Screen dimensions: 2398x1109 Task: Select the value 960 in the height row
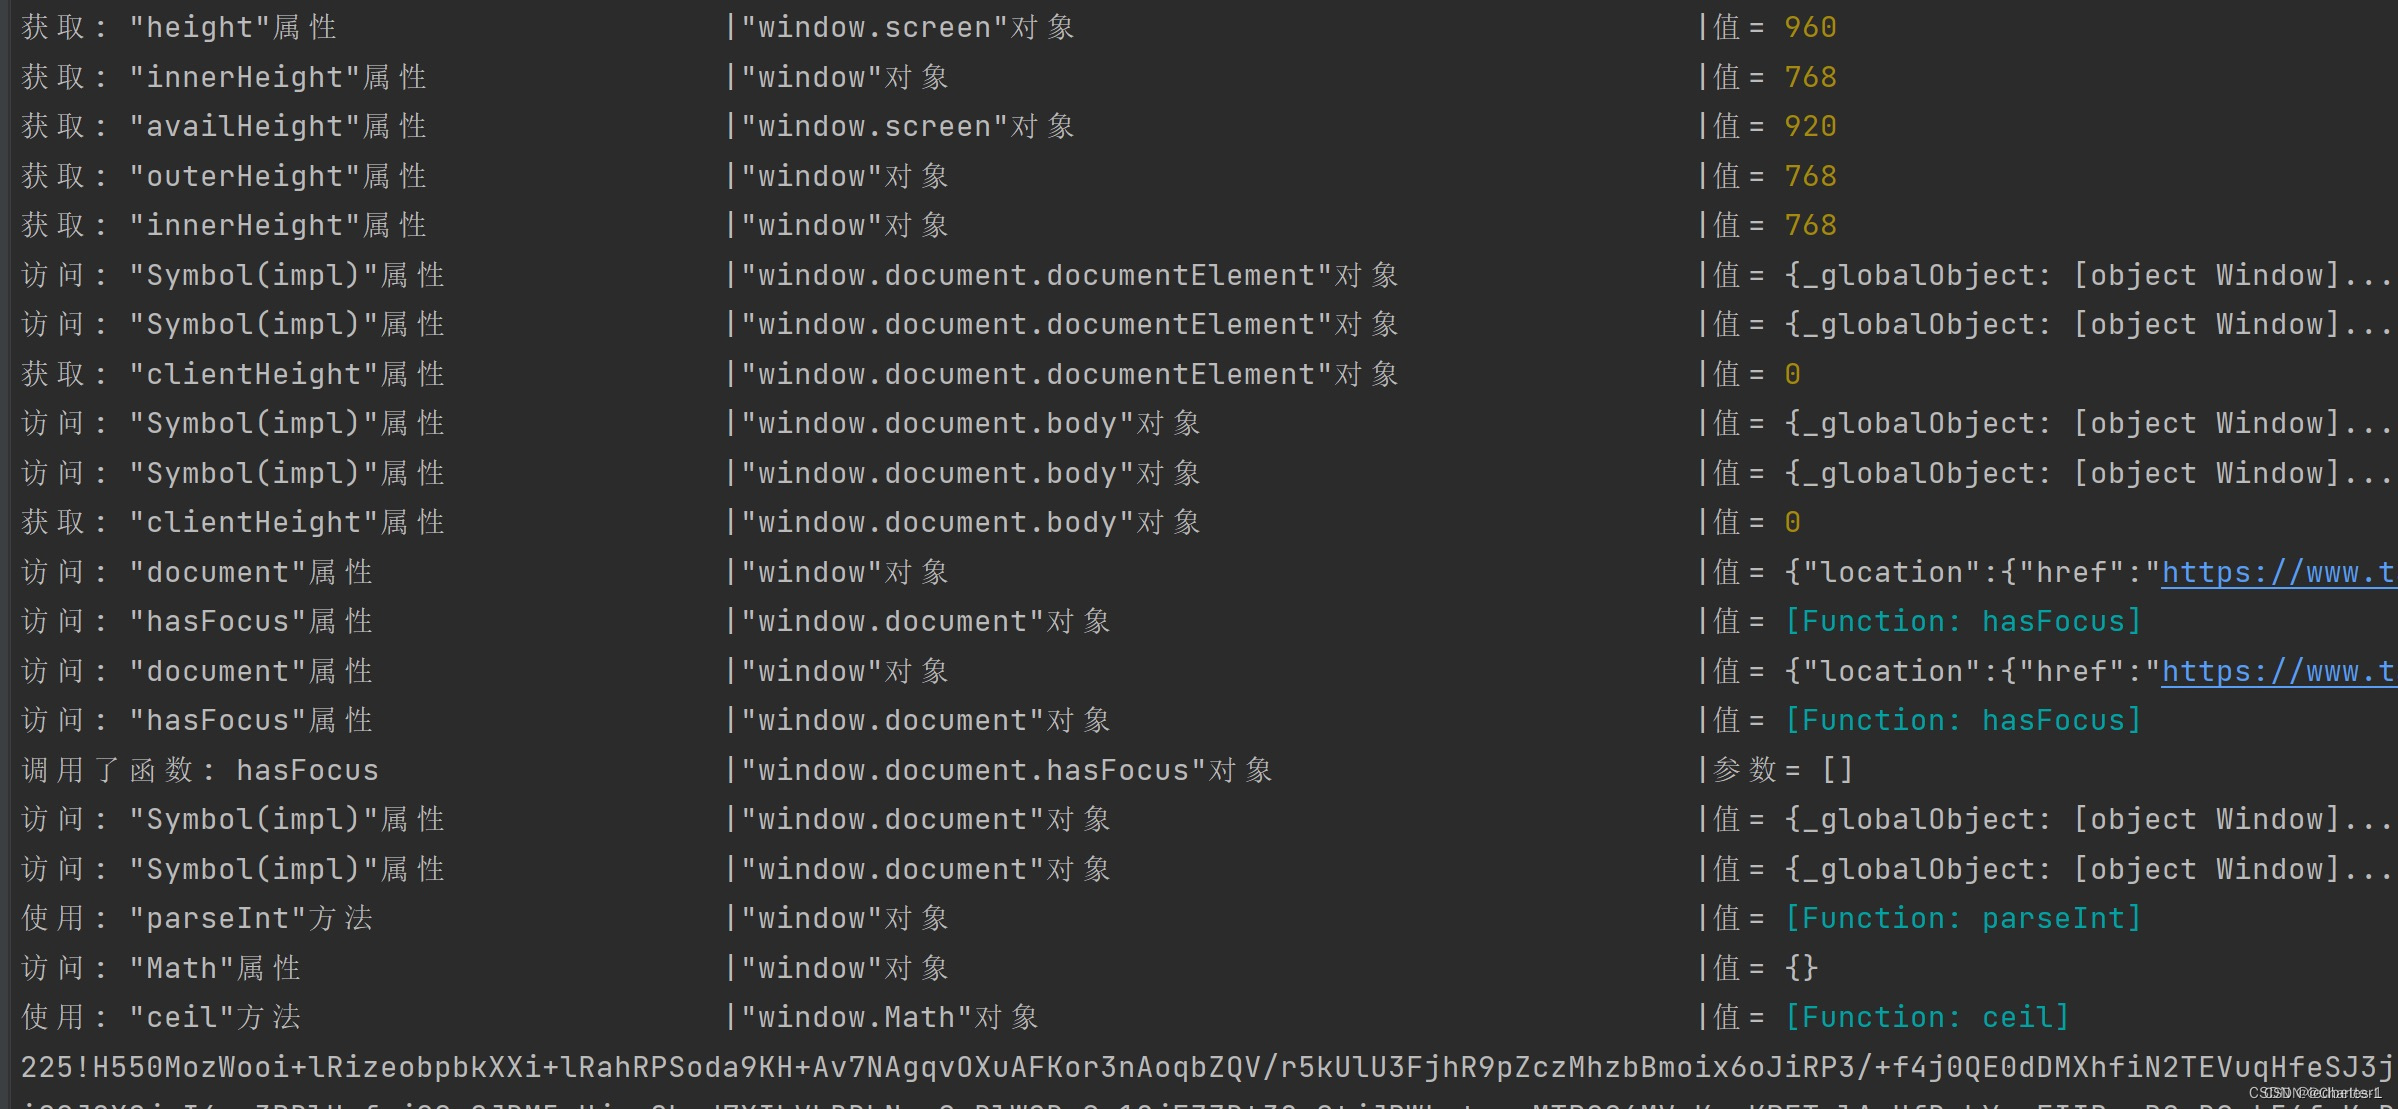pyautogui.click(x=1810, y=27)
